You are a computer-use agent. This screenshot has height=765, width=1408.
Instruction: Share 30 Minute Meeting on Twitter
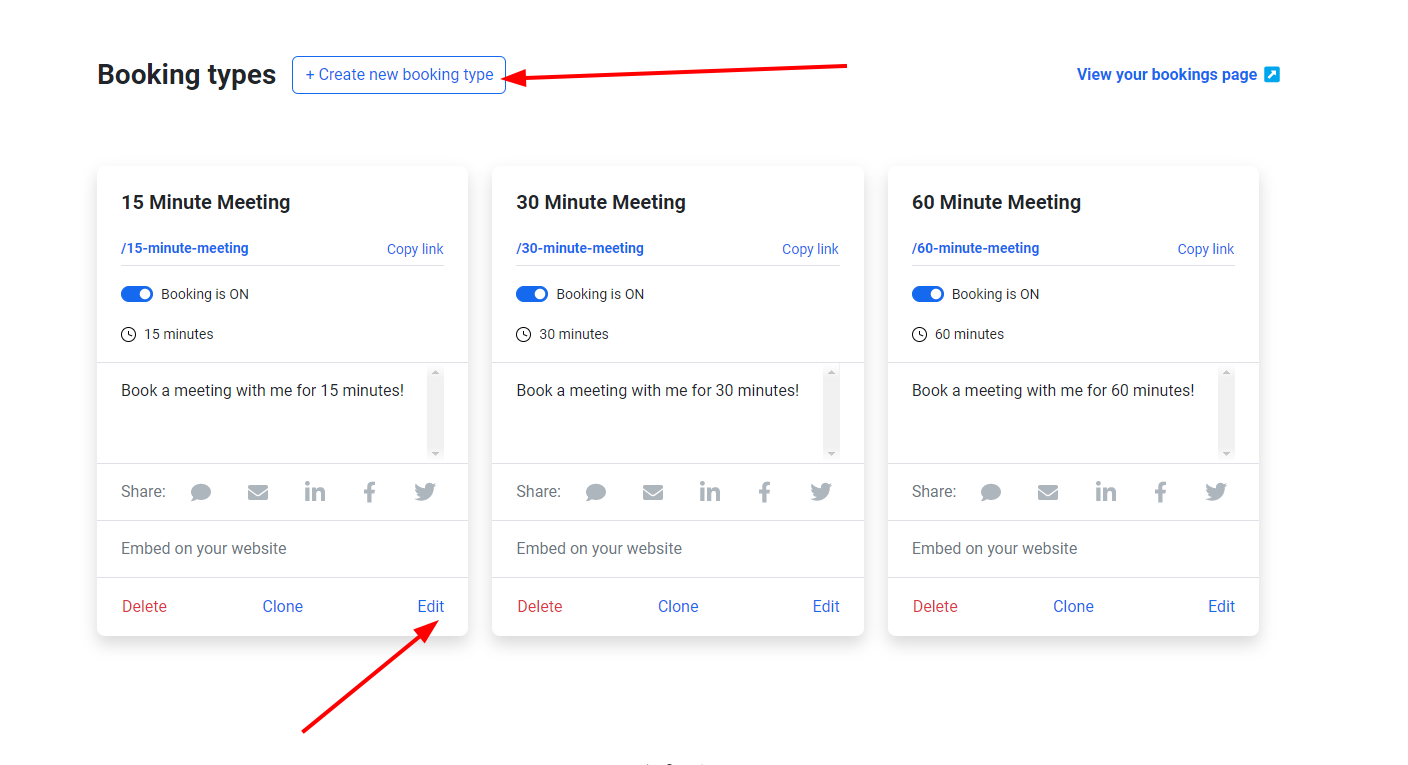coord(821,492)
